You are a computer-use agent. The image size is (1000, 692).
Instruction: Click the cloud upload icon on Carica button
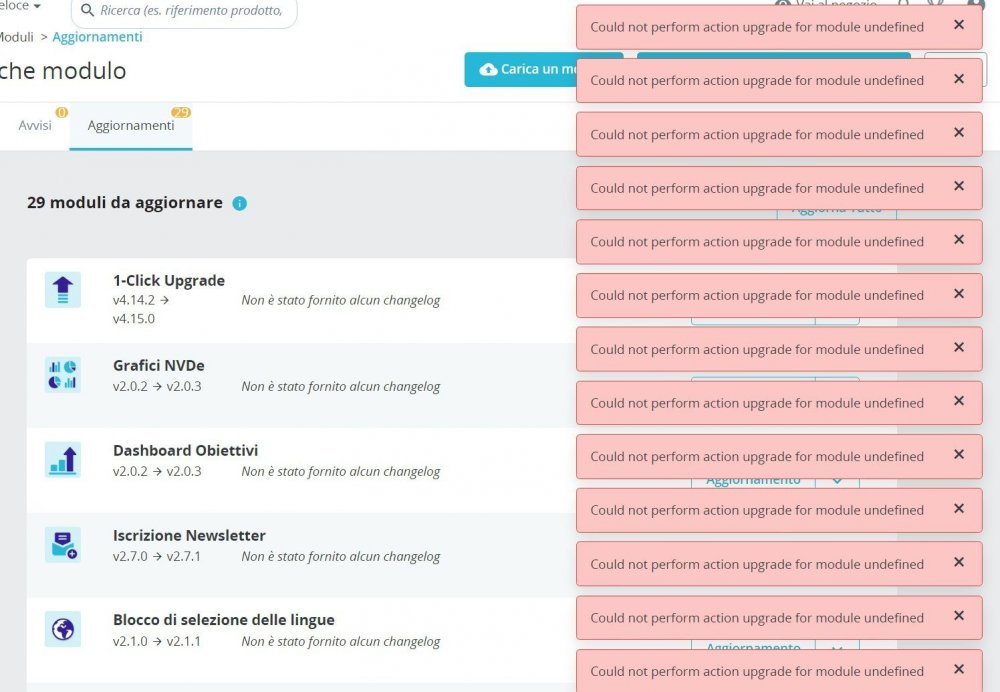click(489, 69)
